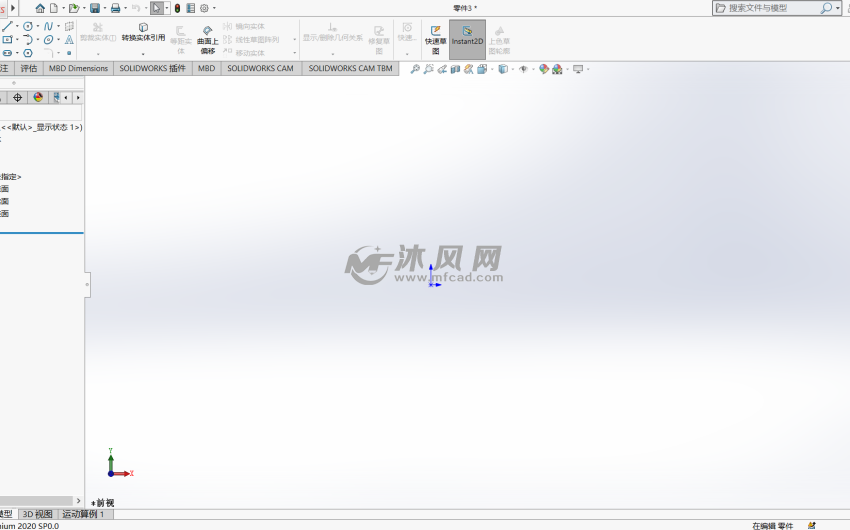The width and height of the screenshot is (850, 530).
Task: Expand the SOLIDWORKS menu flyout arrow
Action: 13,8
